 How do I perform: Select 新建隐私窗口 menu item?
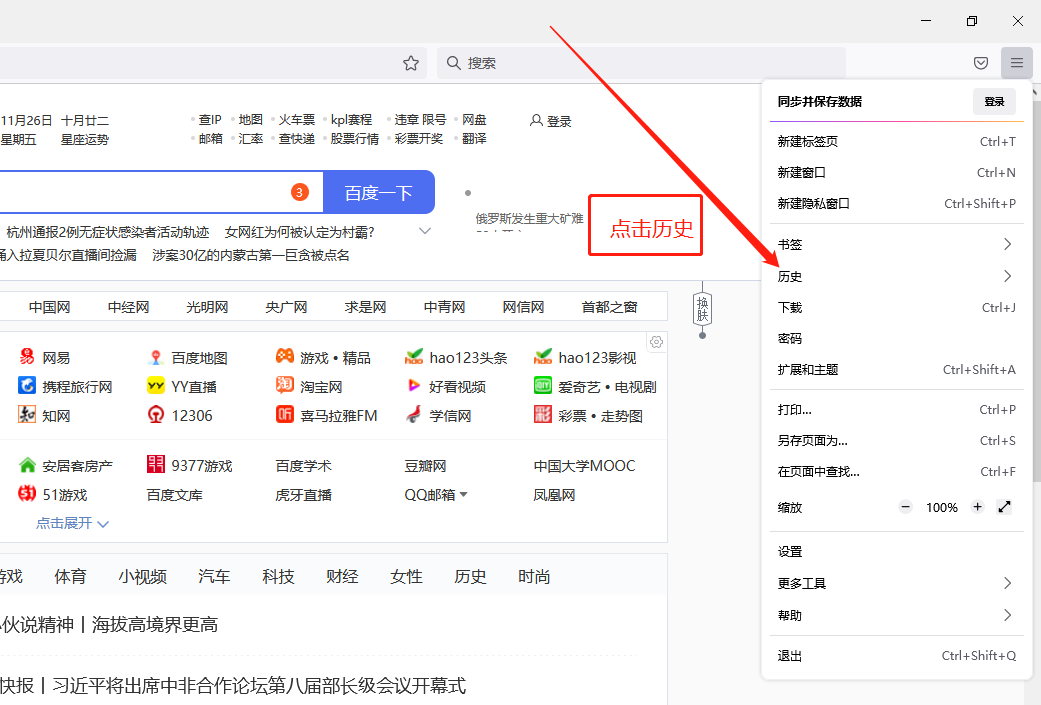[x=896, y=204]
